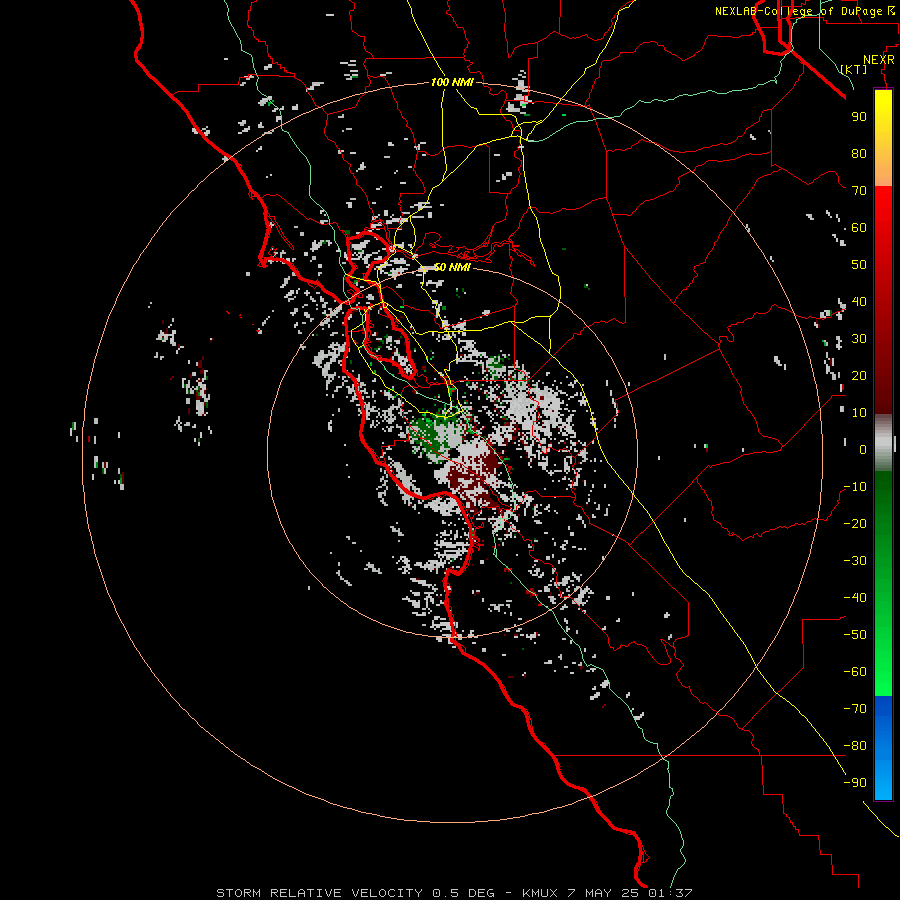The width and height of the screenshot is (900, 900).
Task: Select the -10 value on velocity scale
Action: pyautogui.click(x=855, y=487)
